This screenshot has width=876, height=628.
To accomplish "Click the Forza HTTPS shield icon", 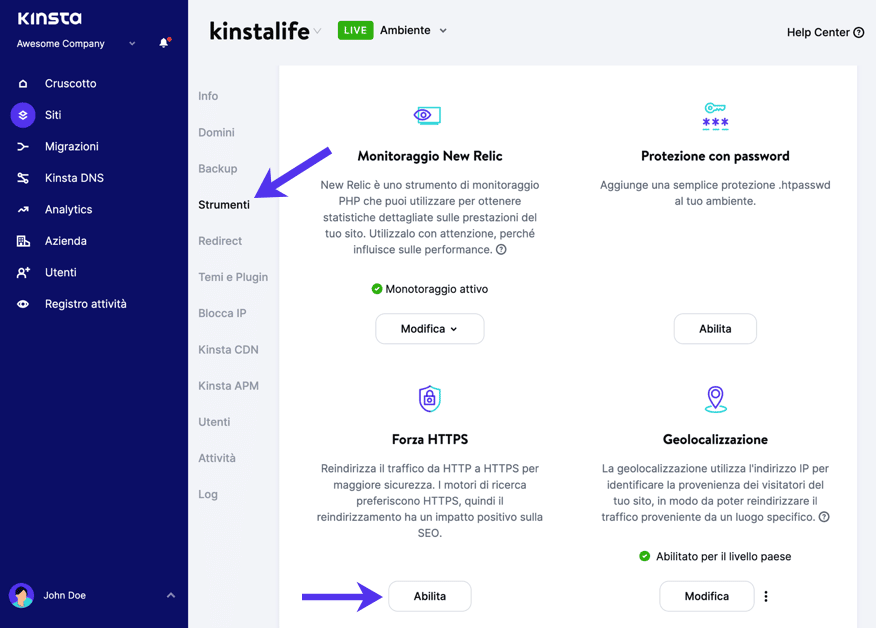I will tap(429, 398).
